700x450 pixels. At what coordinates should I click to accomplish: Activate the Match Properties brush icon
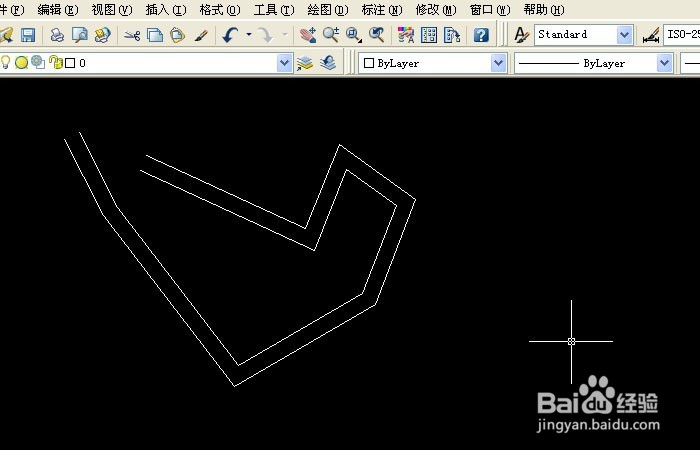(201, 35)
